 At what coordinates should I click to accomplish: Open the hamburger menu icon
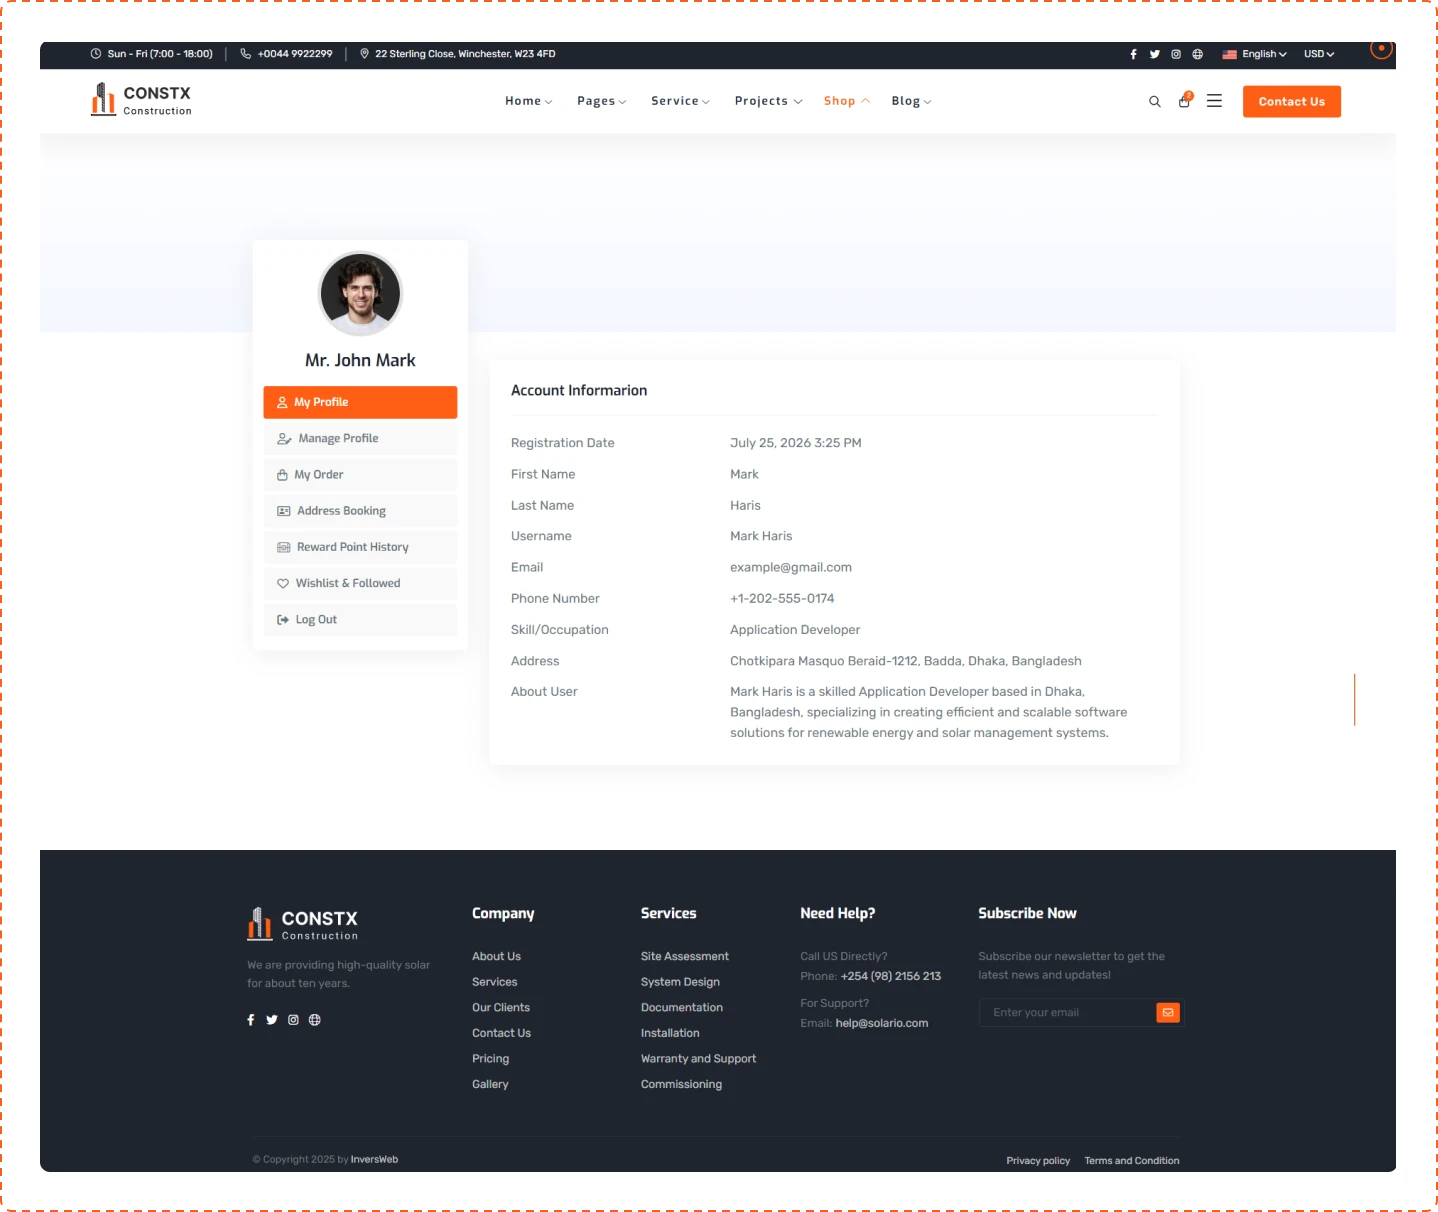[1214, 101]
